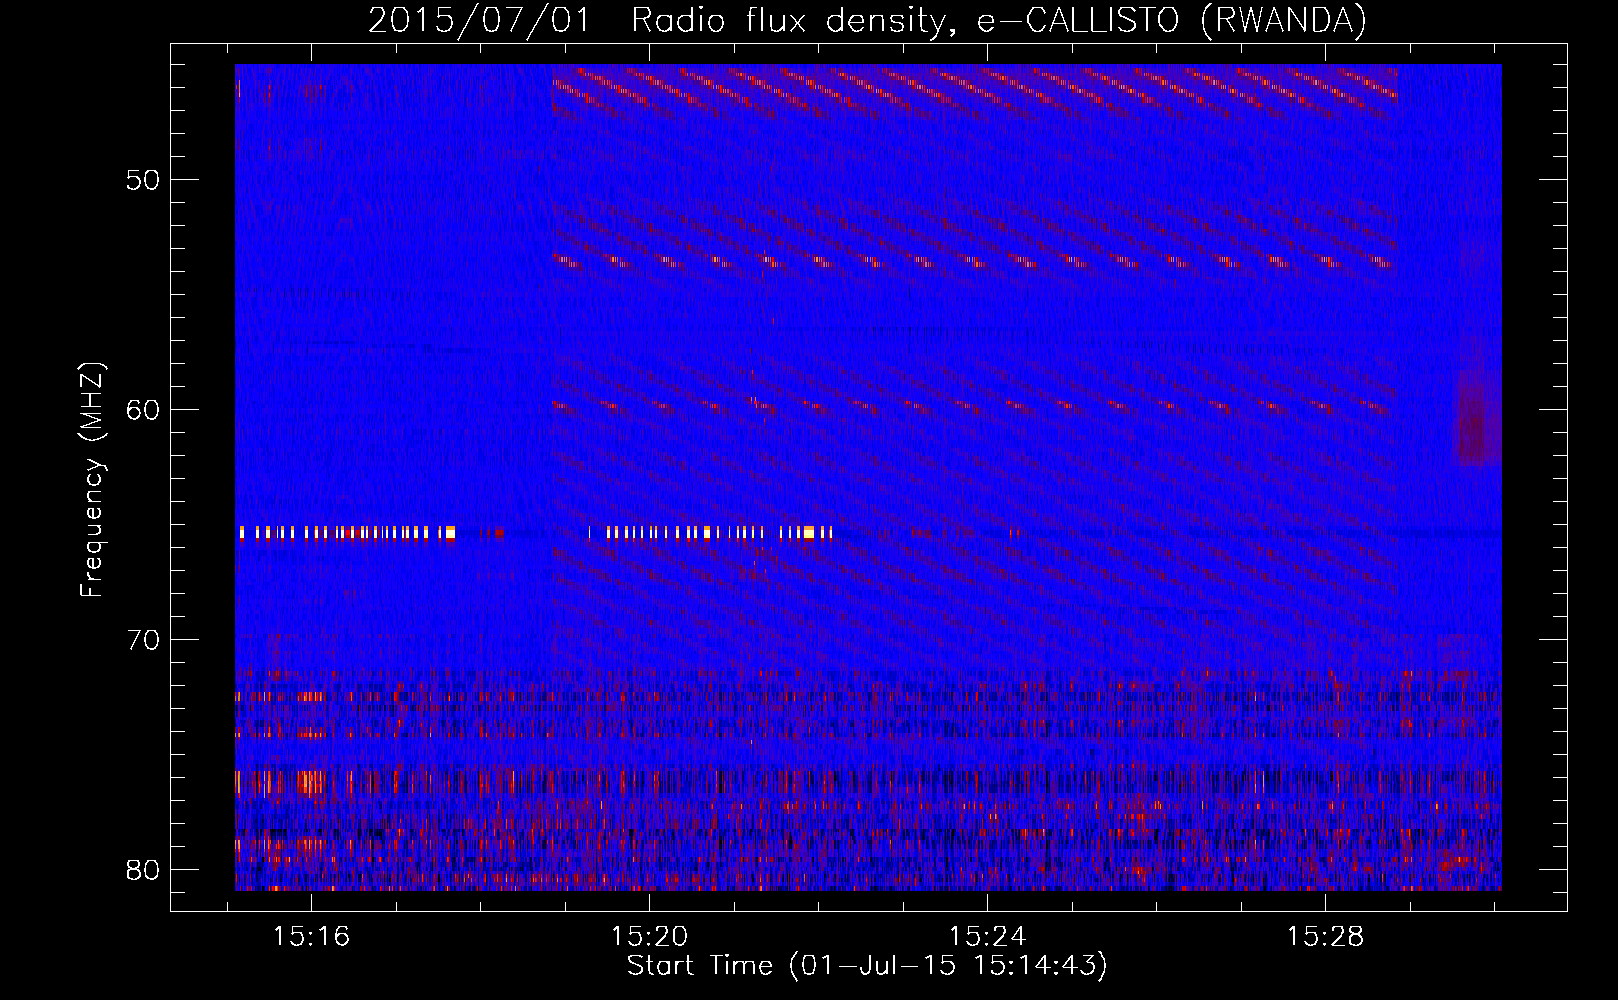Click the Start Time (01-Jul-15 15:14:43) label
Image resolution: width=1618 pixels, height=1000 pixels.
(867, 966)
